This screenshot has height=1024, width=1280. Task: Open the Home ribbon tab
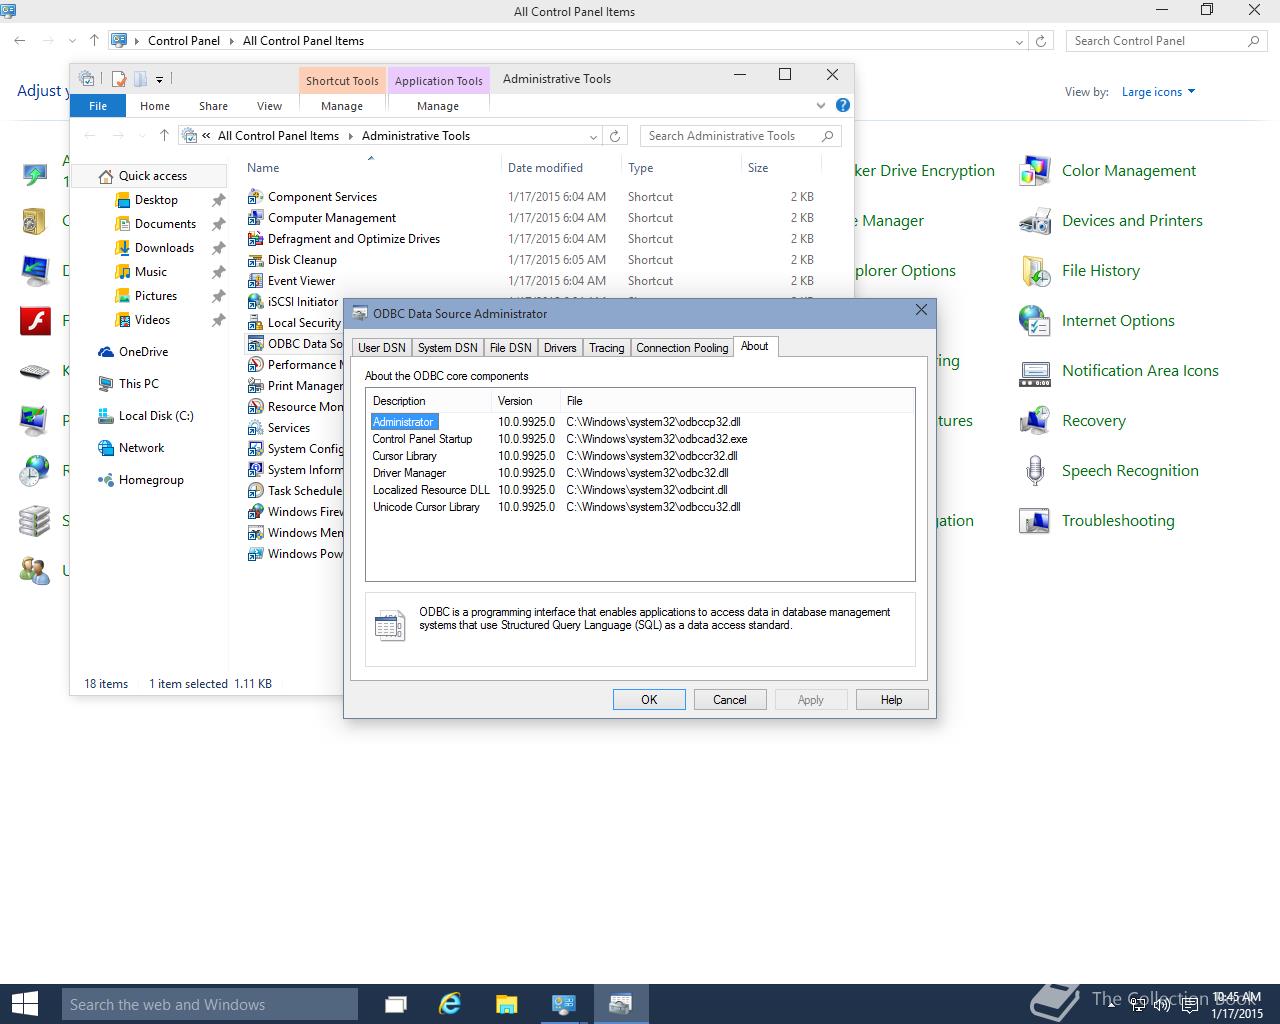pyautogui.click(x=155, y=106)
